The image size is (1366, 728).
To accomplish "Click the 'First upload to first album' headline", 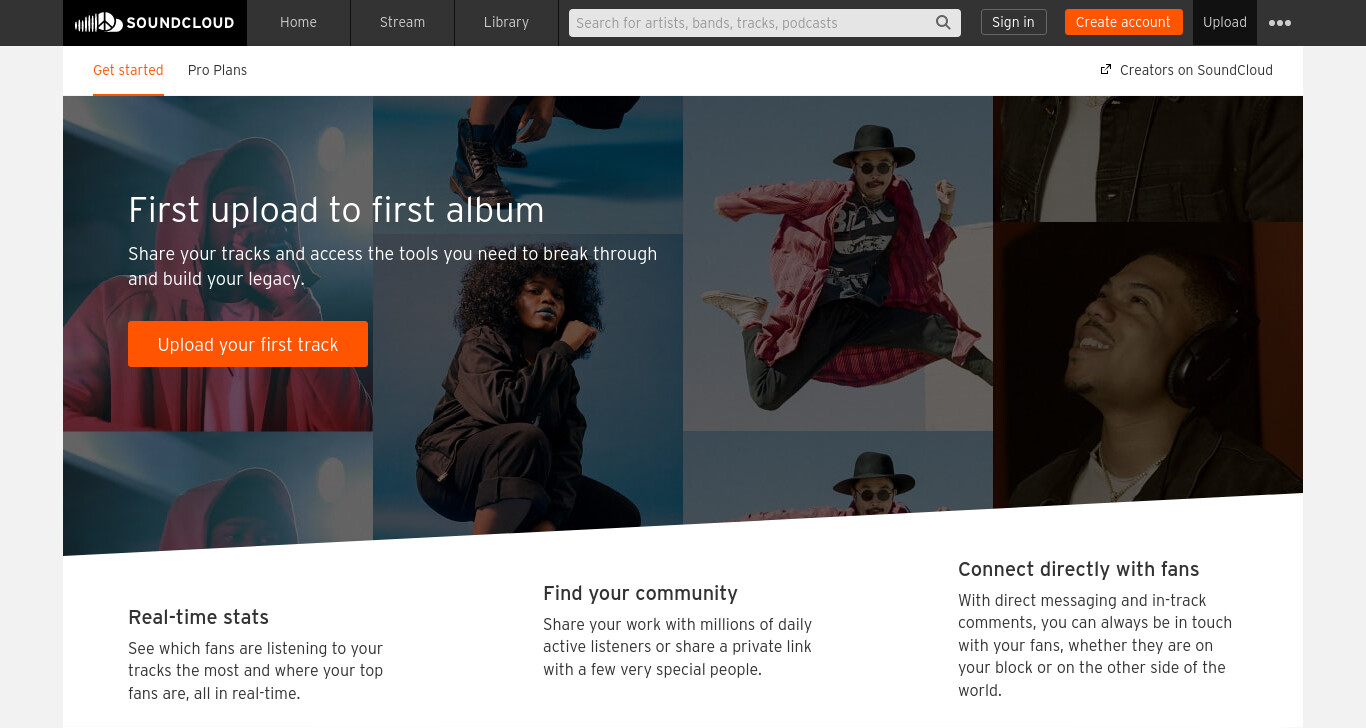I will [336, 210].
